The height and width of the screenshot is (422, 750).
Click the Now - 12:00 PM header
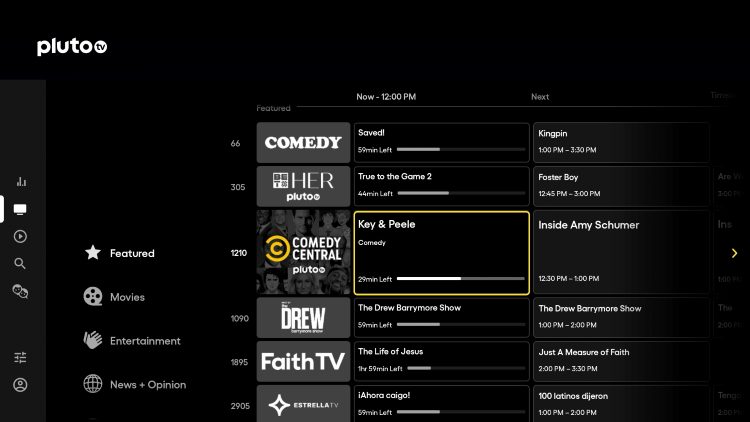[x=386, y=97]
